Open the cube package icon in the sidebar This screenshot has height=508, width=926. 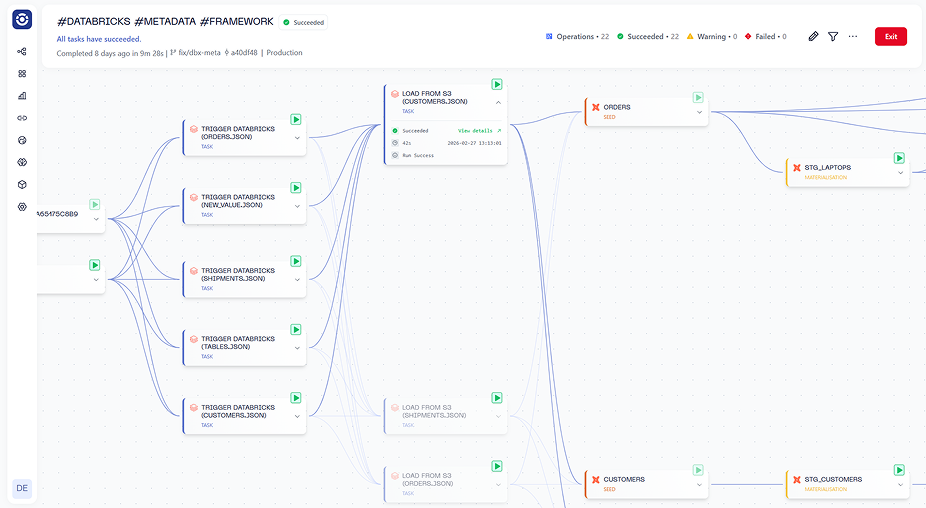pyautogui.click(x=22, y=184)
